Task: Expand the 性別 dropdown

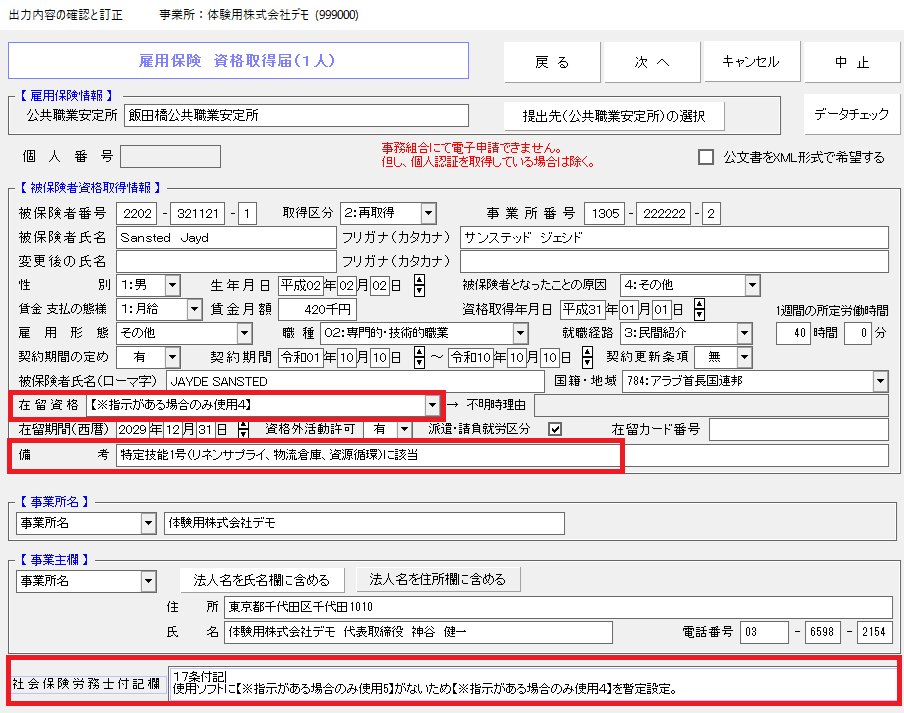Action: [172, 285]
